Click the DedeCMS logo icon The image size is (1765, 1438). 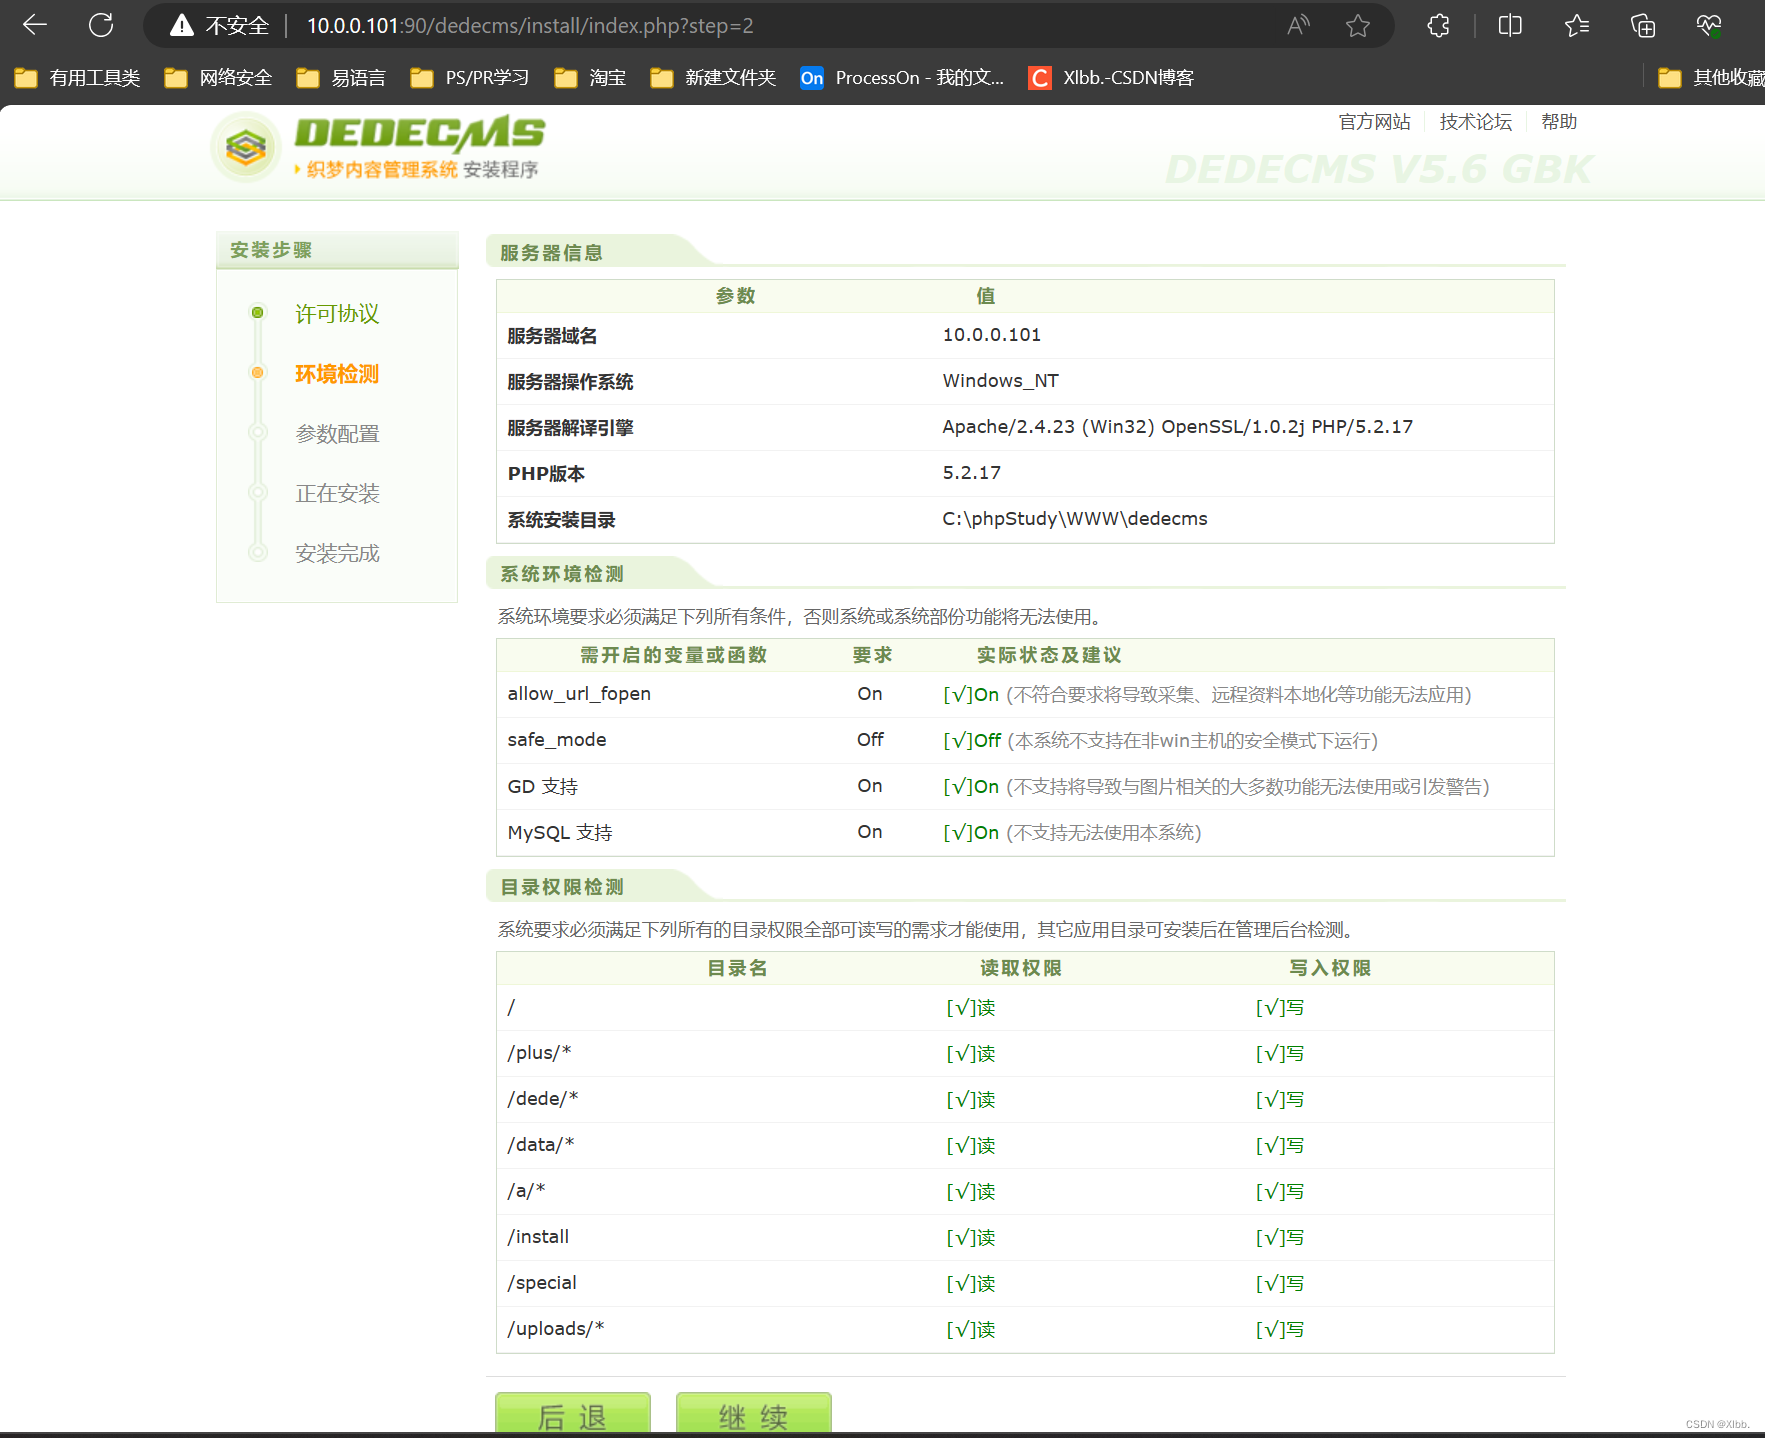click(x=246, y=148)
